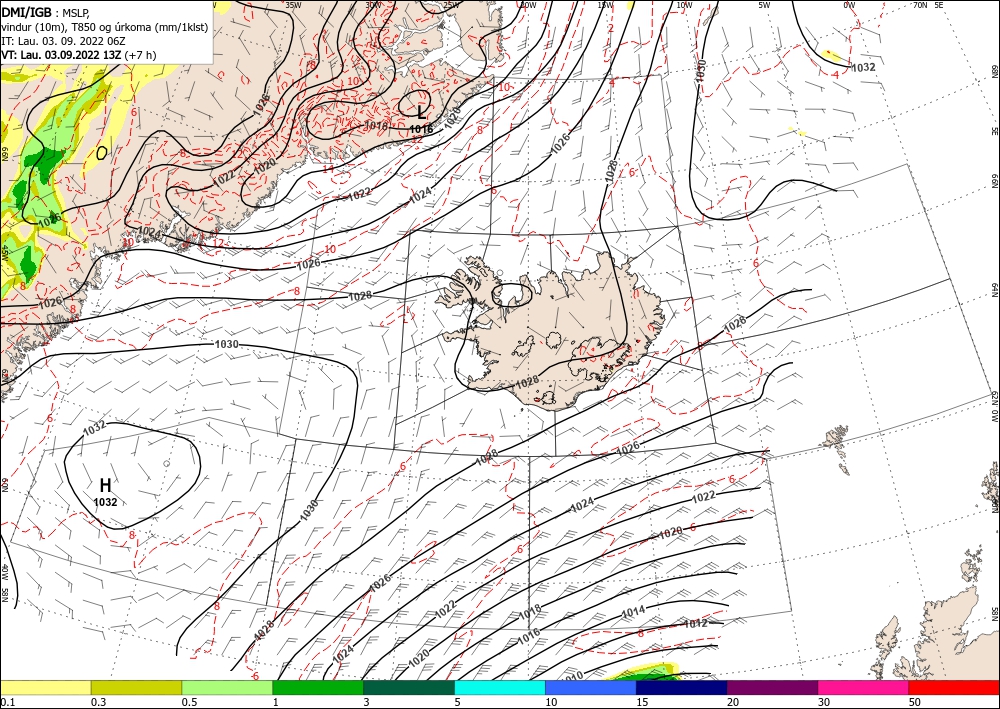Click the yellow 0.1 mm legend swatch

[x=45, y=687]
